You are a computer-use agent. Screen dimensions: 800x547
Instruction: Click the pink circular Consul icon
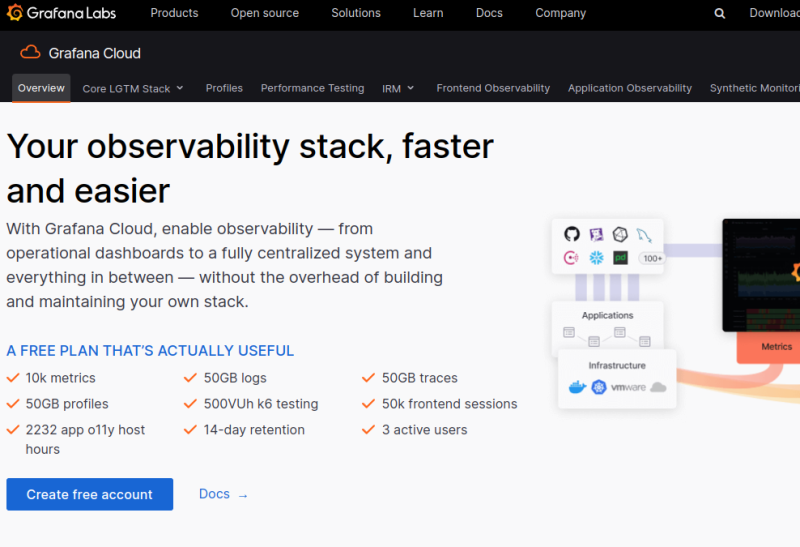pyautogui.click(x=571, y=258)
